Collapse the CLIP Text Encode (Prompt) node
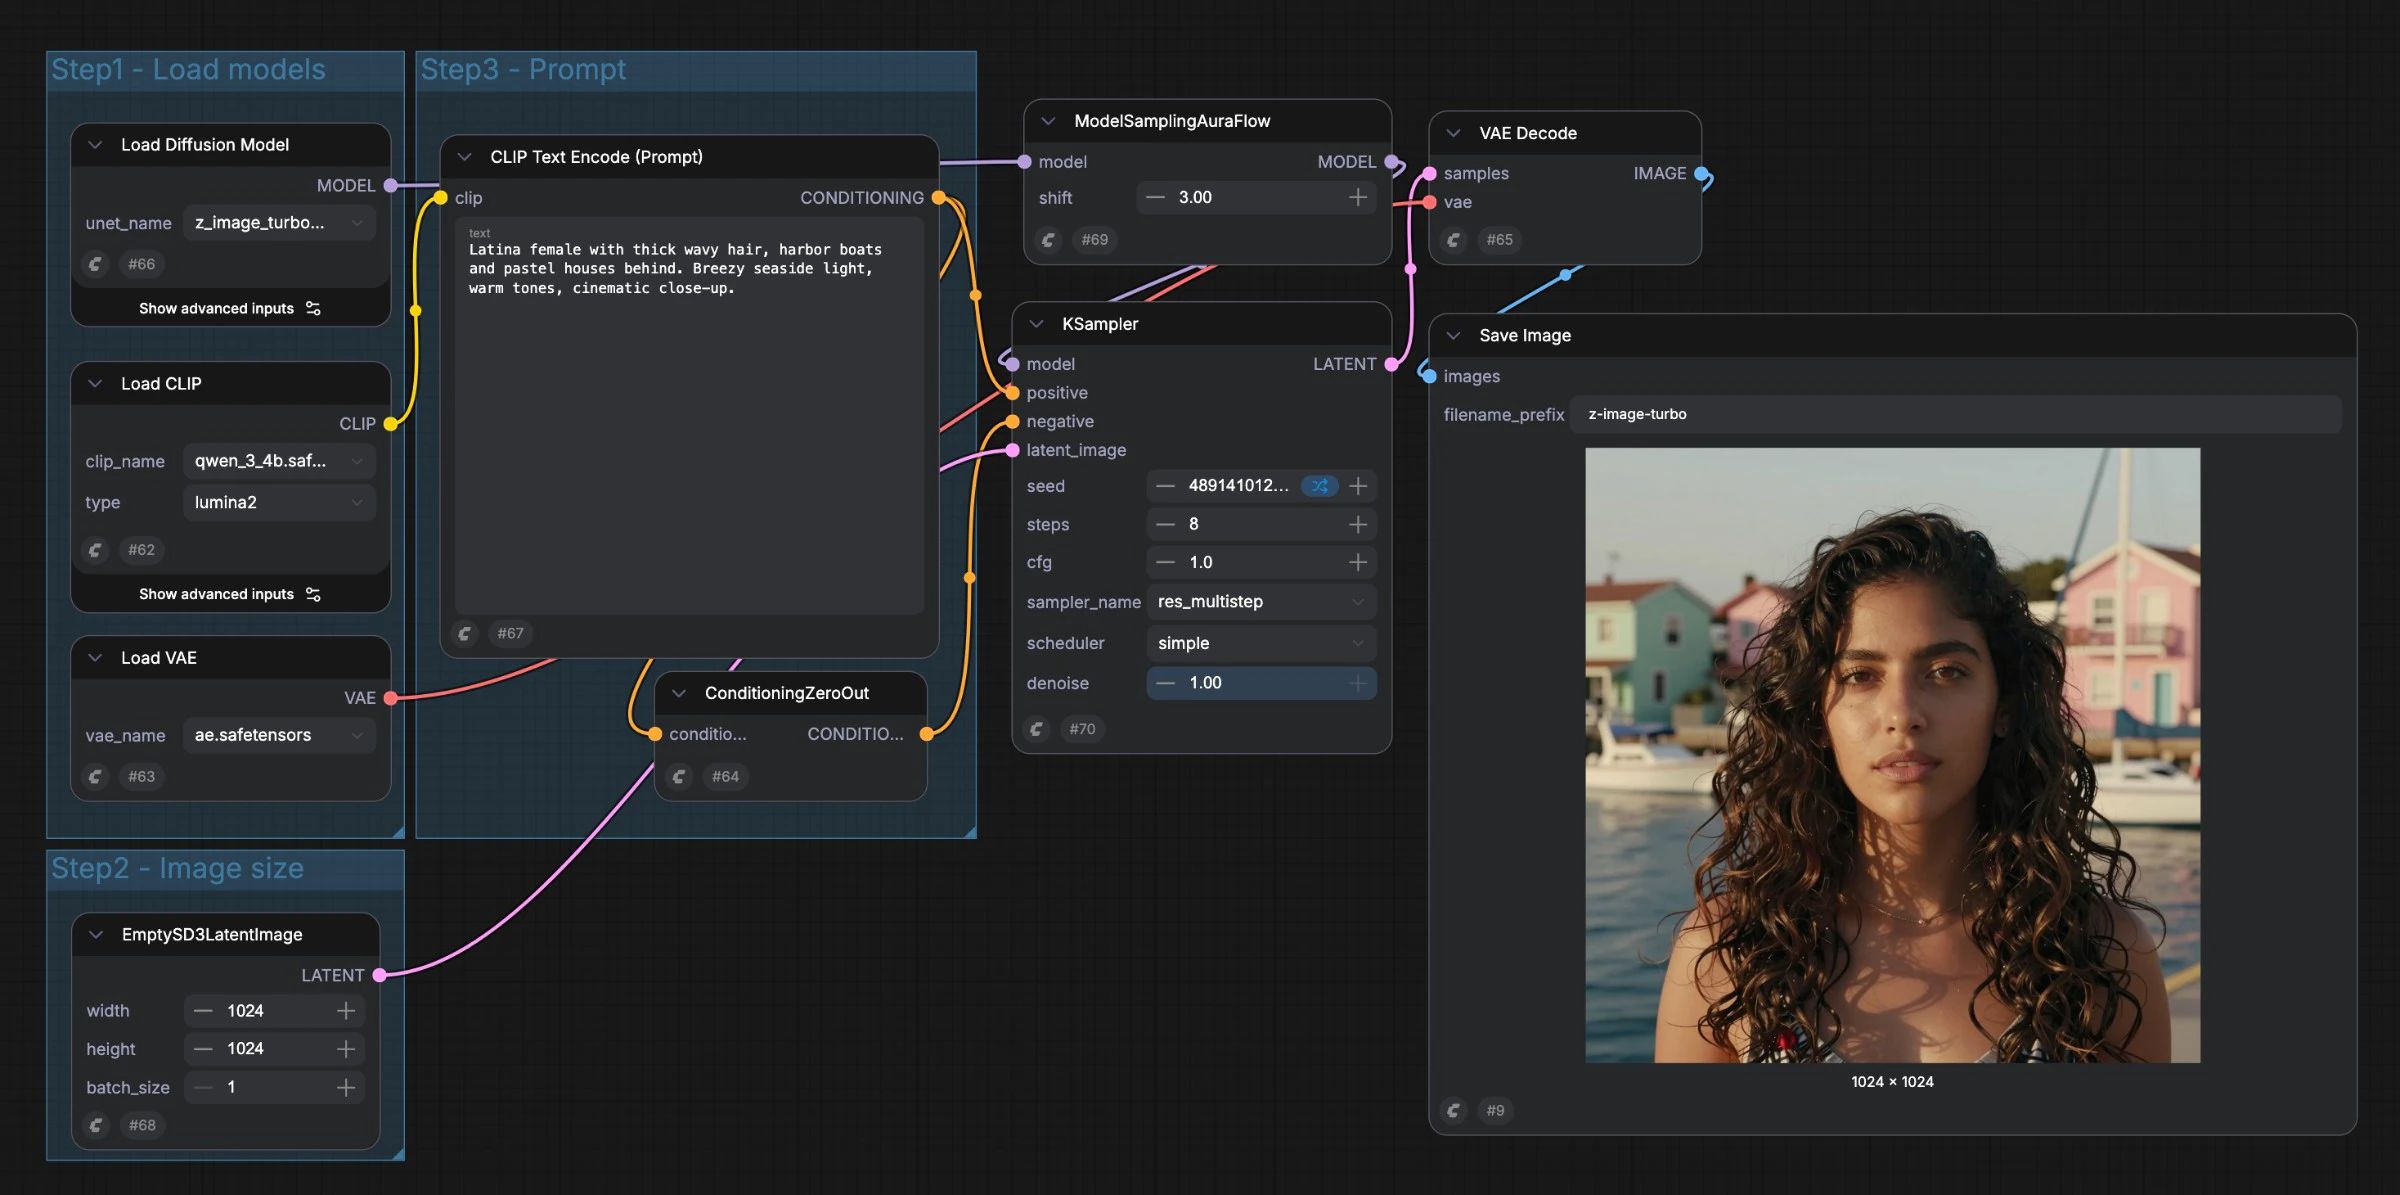This screenshot has width=2400, height=1195. [x=463, y=156]
